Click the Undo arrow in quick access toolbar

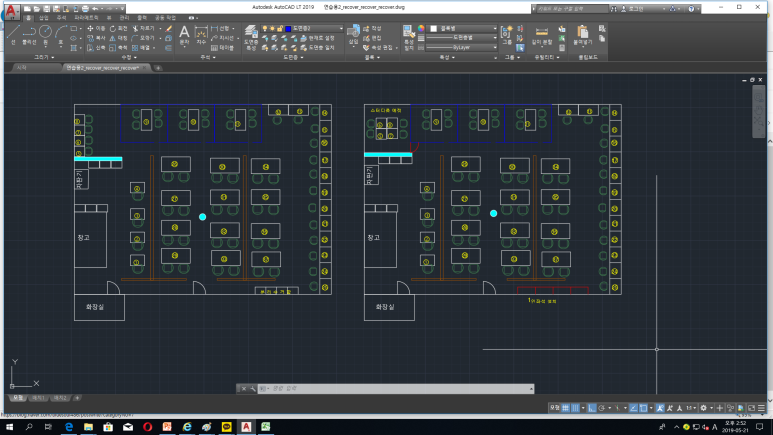pyautogui.click(x=95, y=9)
